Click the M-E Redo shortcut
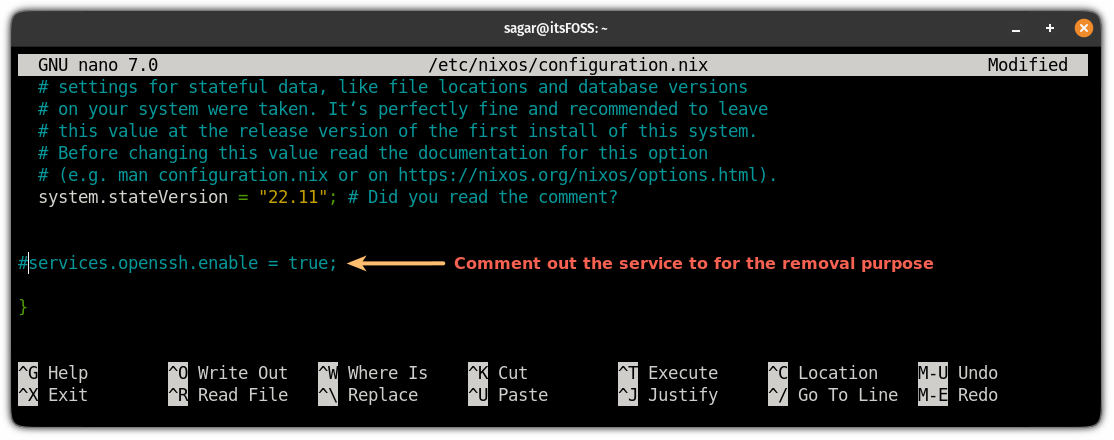This screenshot has width=1114, height=440. pyautogui.click(x=958, y=395)
